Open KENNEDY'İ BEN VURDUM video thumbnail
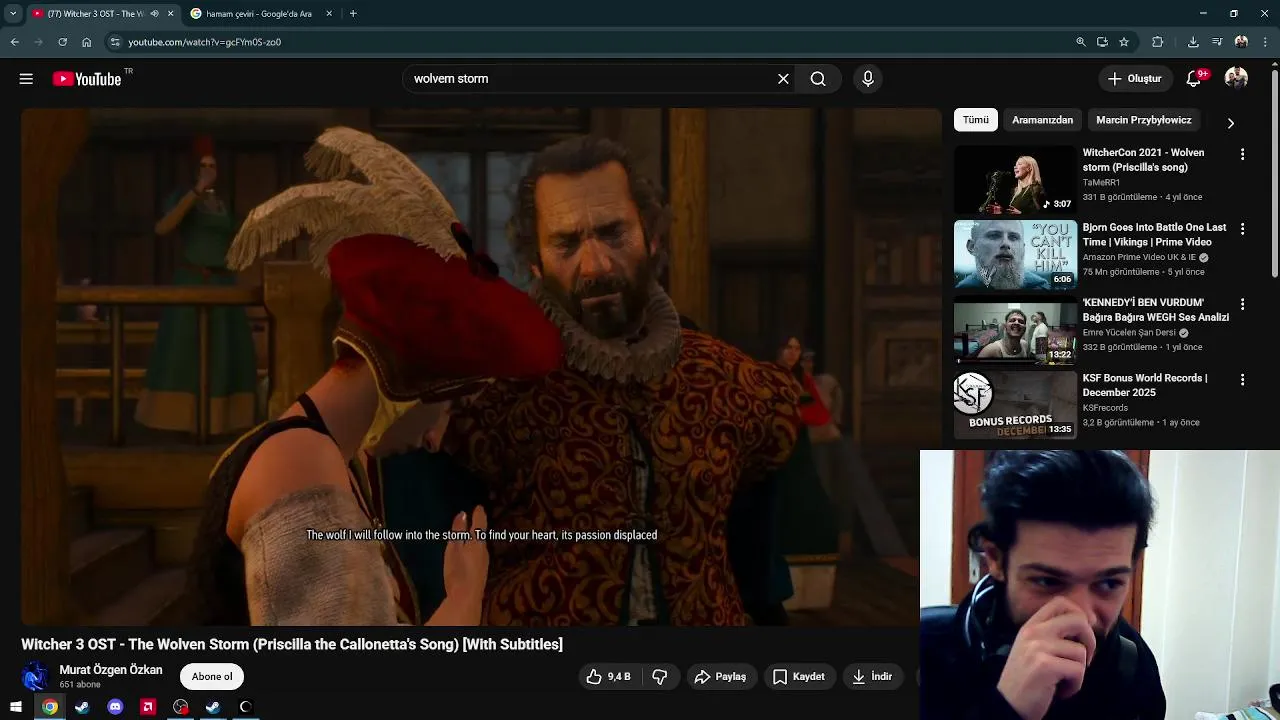The width and height of the screenshot is (1280, 720). click(x=1015, y=330)
